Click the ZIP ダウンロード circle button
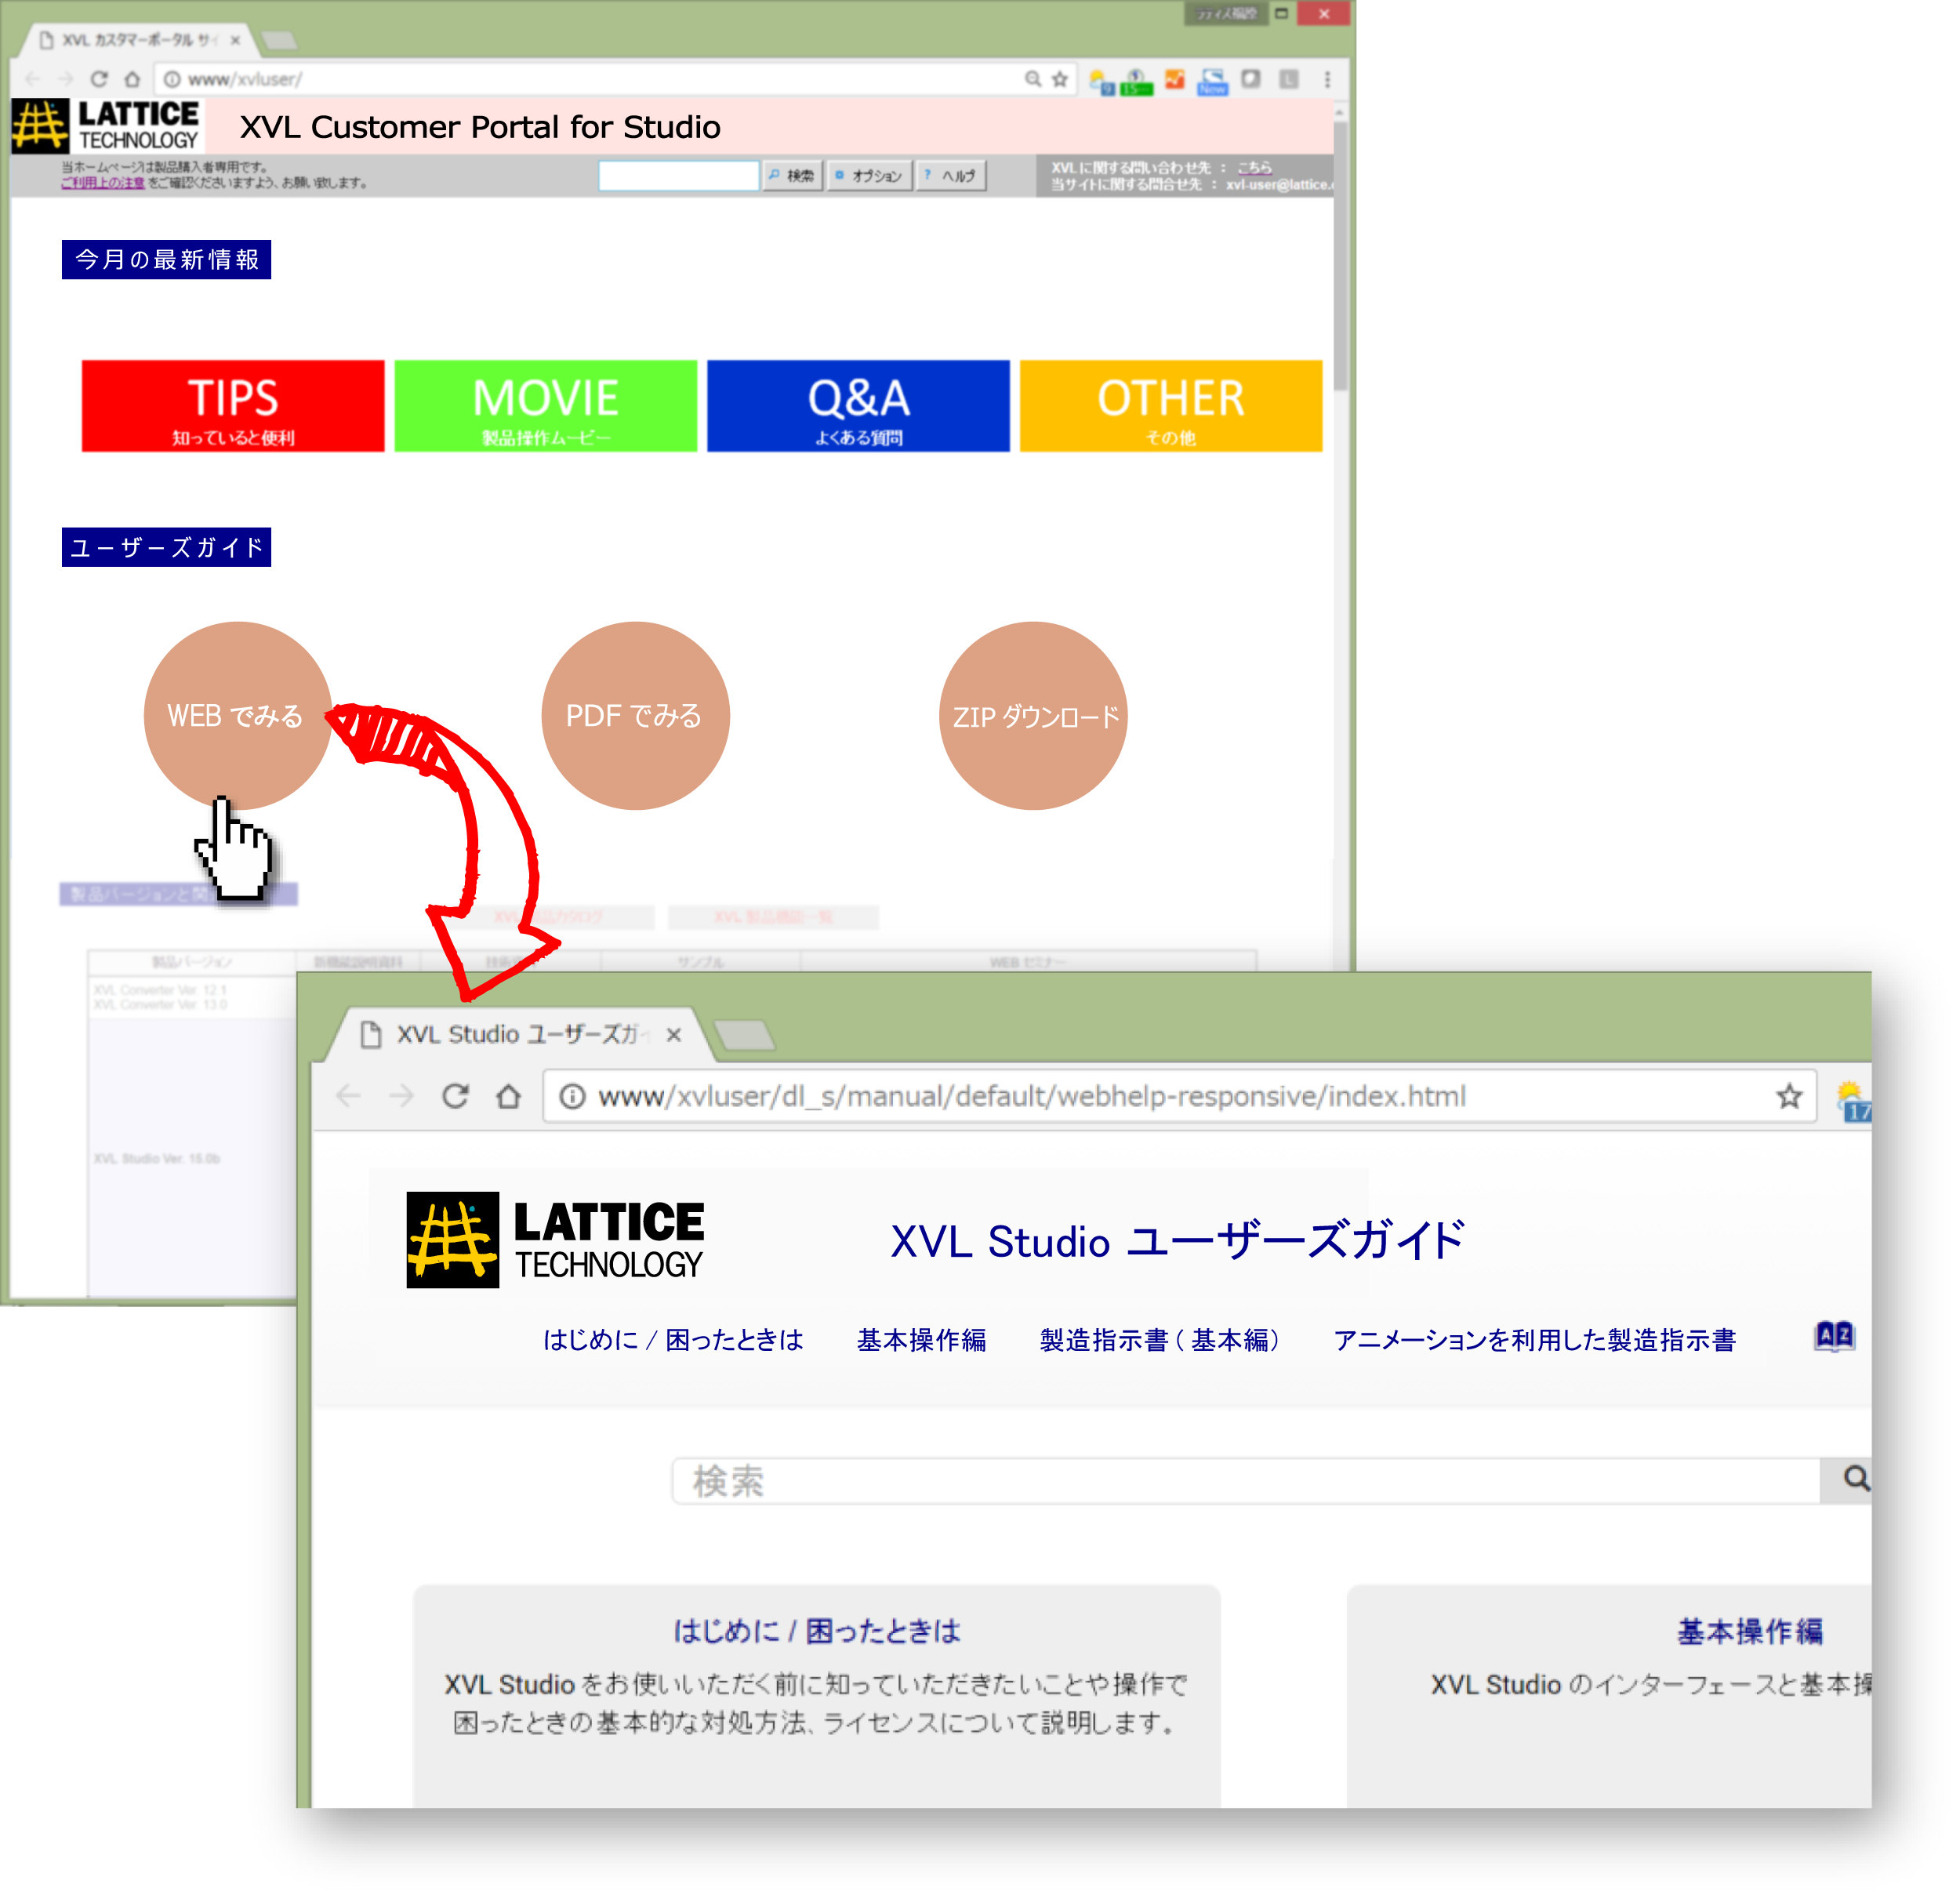Screen dimensions: 1960x1895 [1033, 716]
